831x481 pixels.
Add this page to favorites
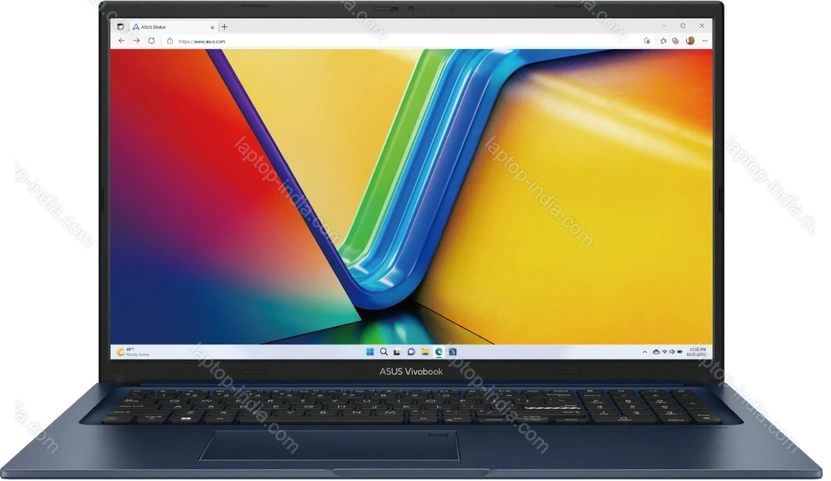click(x=648, y=41)
